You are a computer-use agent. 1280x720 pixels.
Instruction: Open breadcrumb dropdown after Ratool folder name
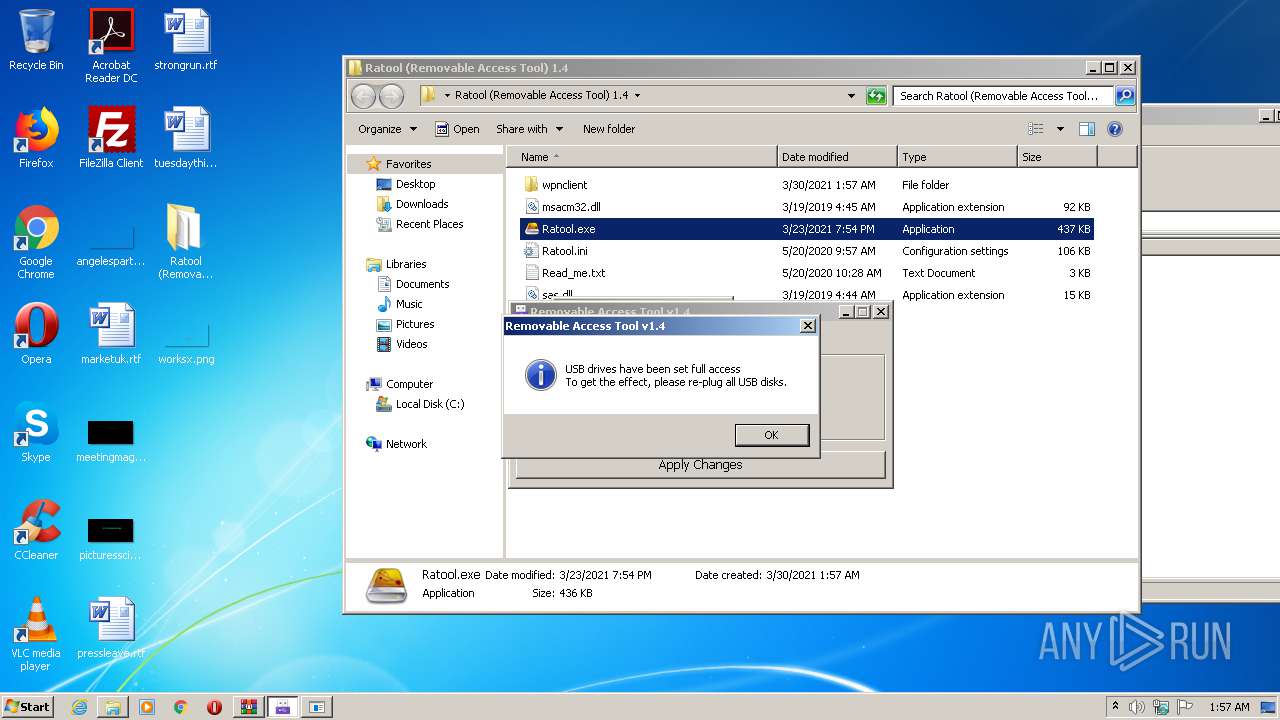pos(637,96)
